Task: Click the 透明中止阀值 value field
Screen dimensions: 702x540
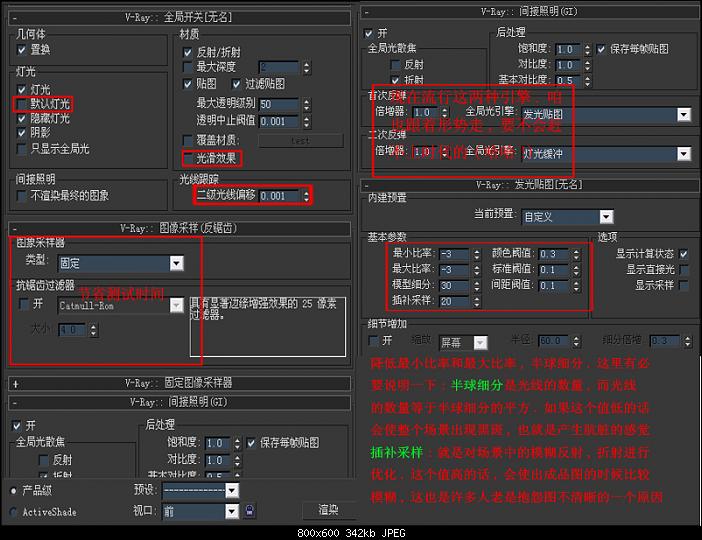Action: tap(279, 121)
